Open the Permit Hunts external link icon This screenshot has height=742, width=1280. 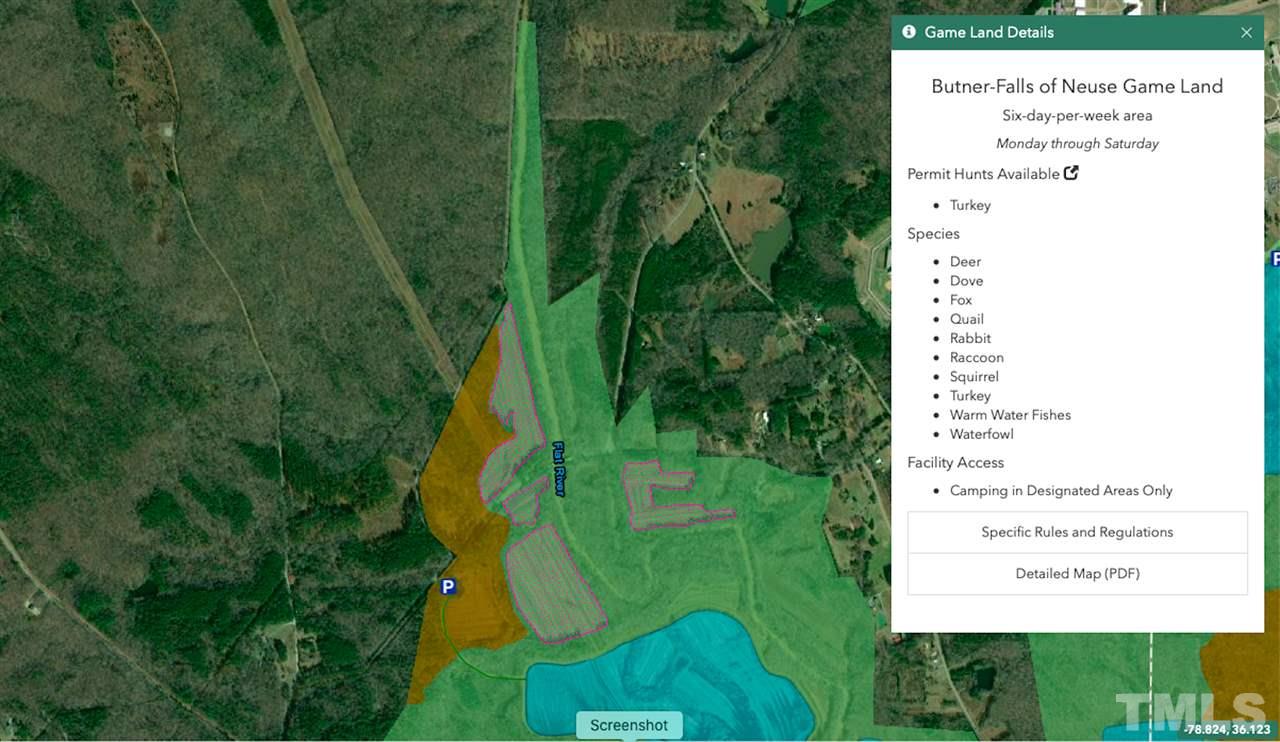tap(1071, 173)
